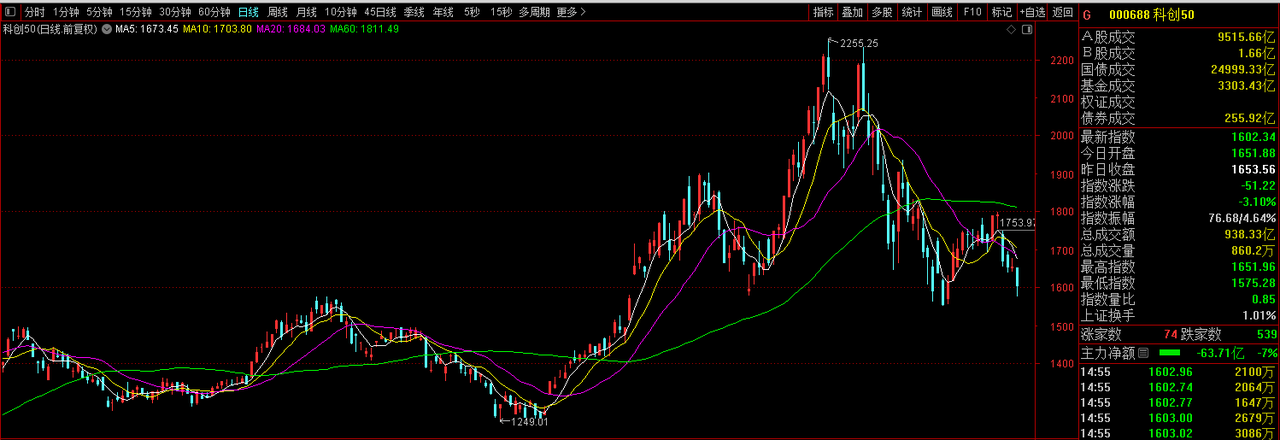Click the 1753.97 price label on chart
The width and height of the screenshot is (1280, 440).
(1020, 223)
